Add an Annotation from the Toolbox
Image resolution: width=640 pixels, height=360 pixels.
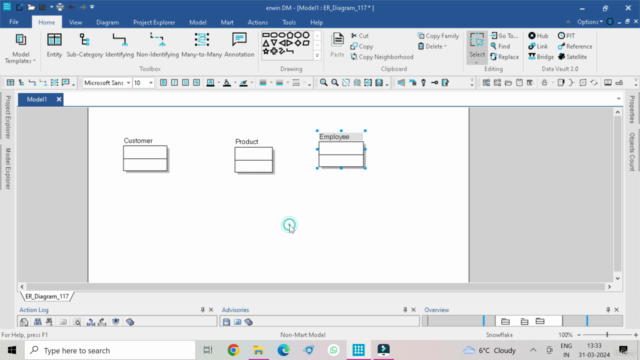(x=239, y=45)
